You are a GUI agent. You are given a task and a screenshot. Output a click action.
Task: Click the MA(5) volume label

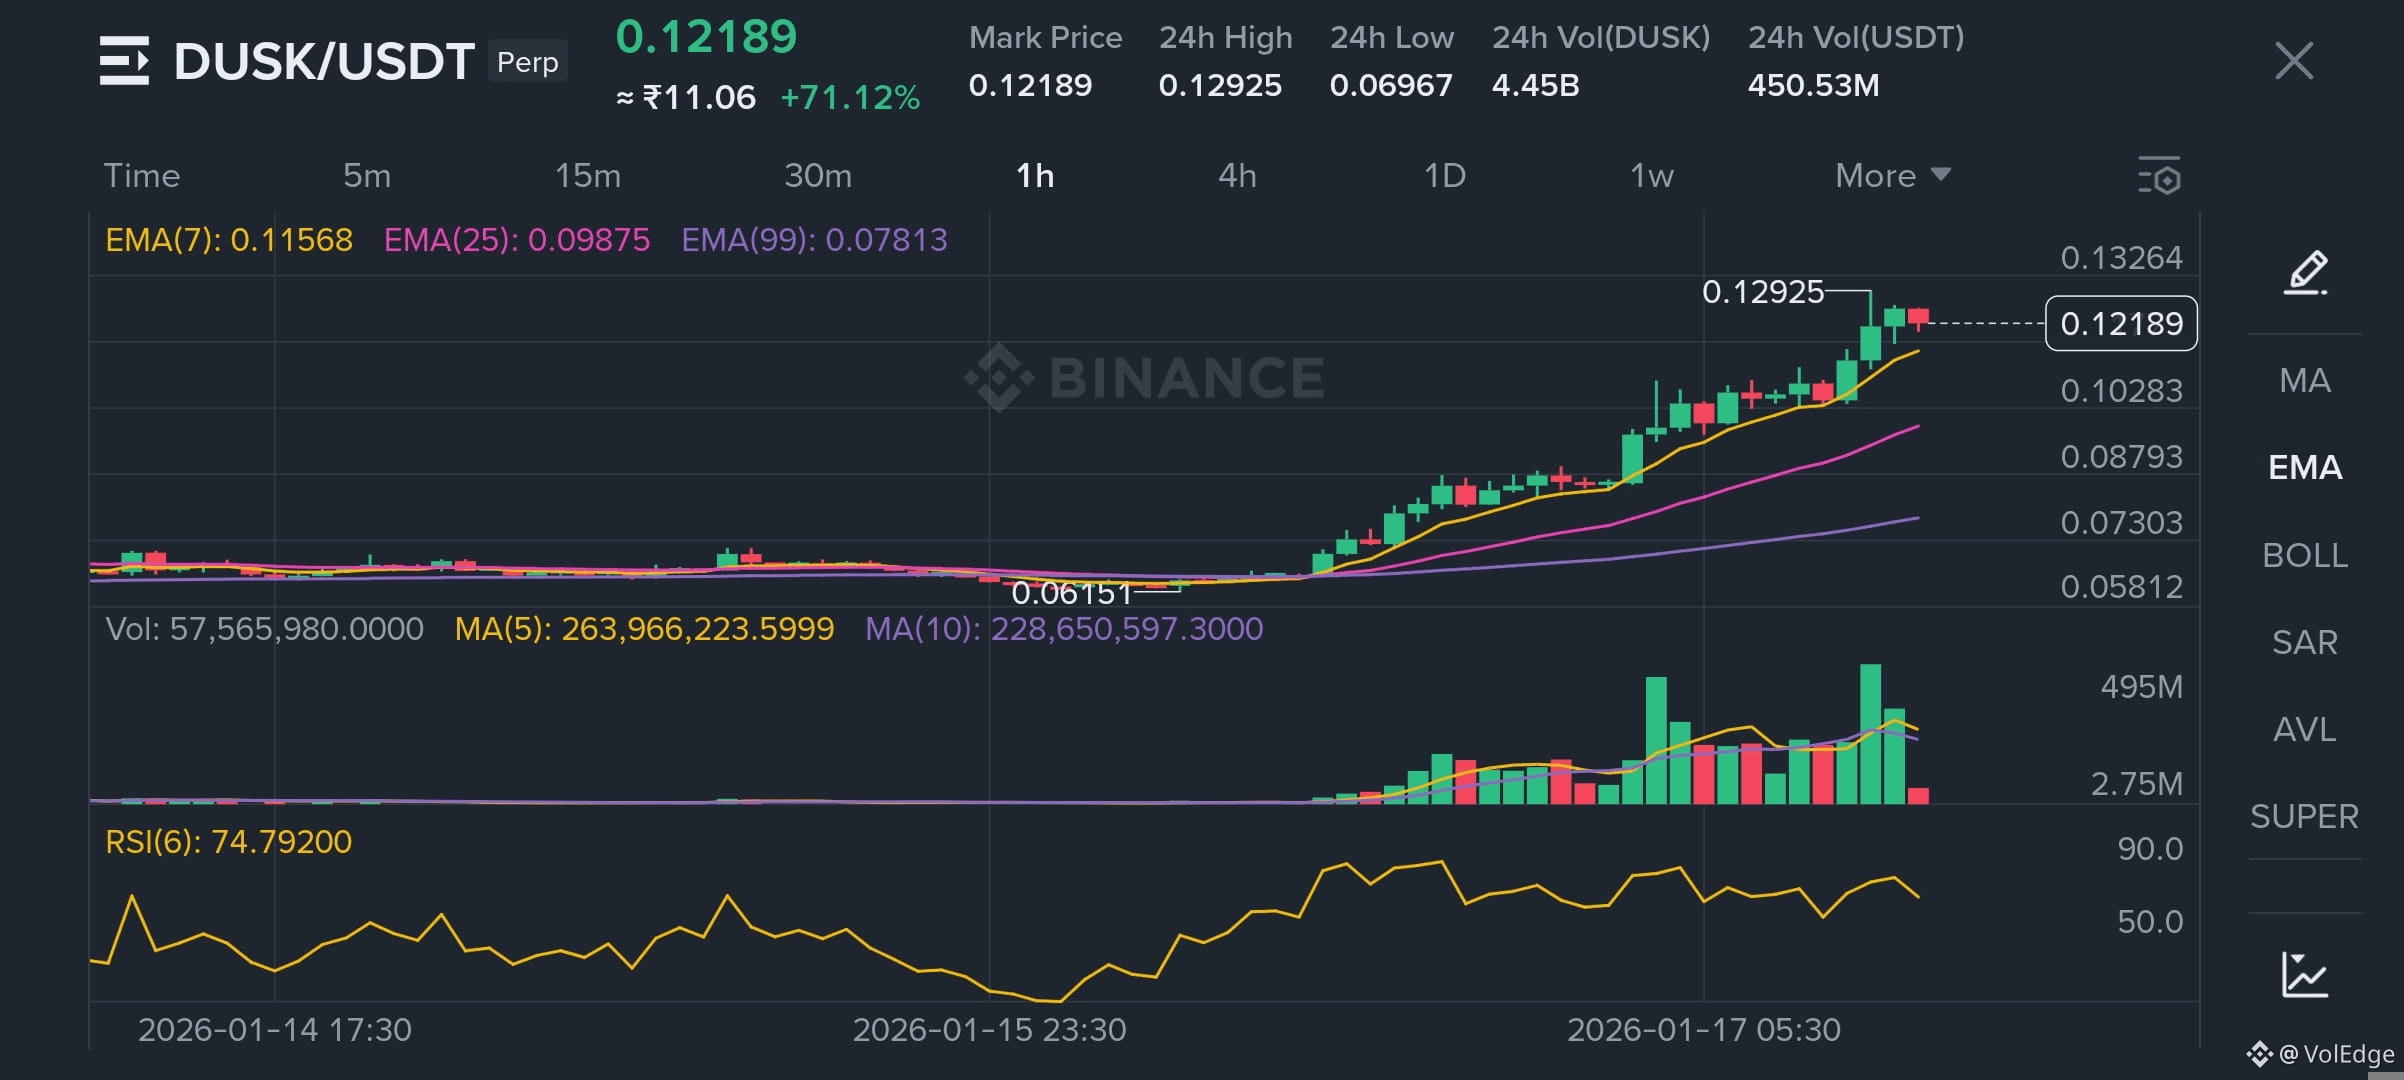[x=644, y=629]
